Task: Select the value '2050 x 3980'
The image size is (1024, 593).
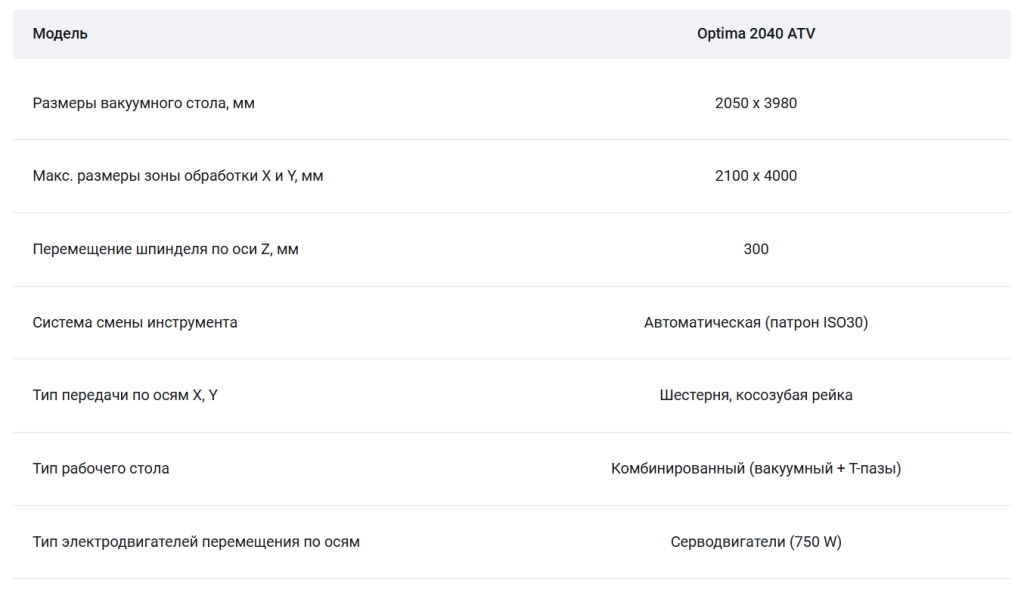Action: [x=756, y=103]
